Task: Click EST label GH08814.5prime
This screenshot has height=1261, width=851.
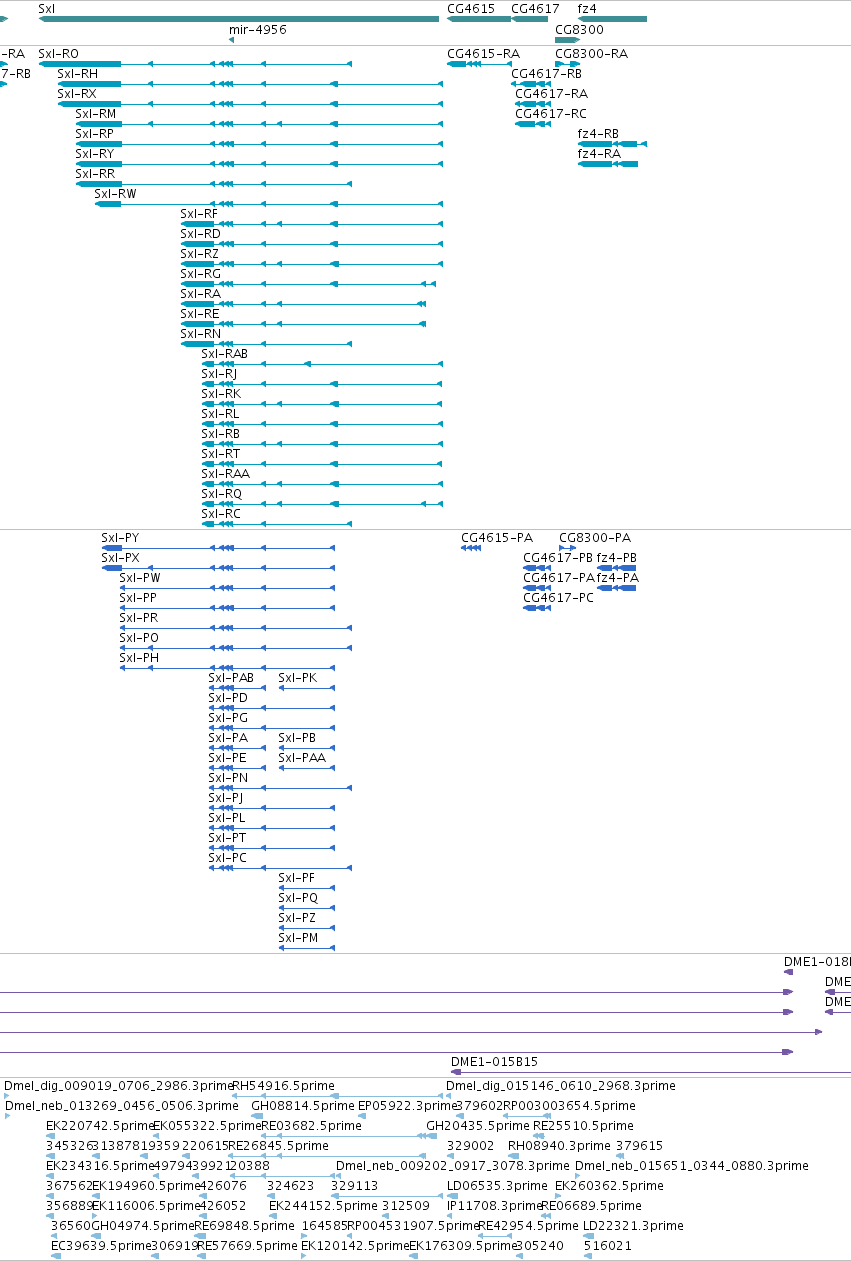Action: coord(303,1106)
